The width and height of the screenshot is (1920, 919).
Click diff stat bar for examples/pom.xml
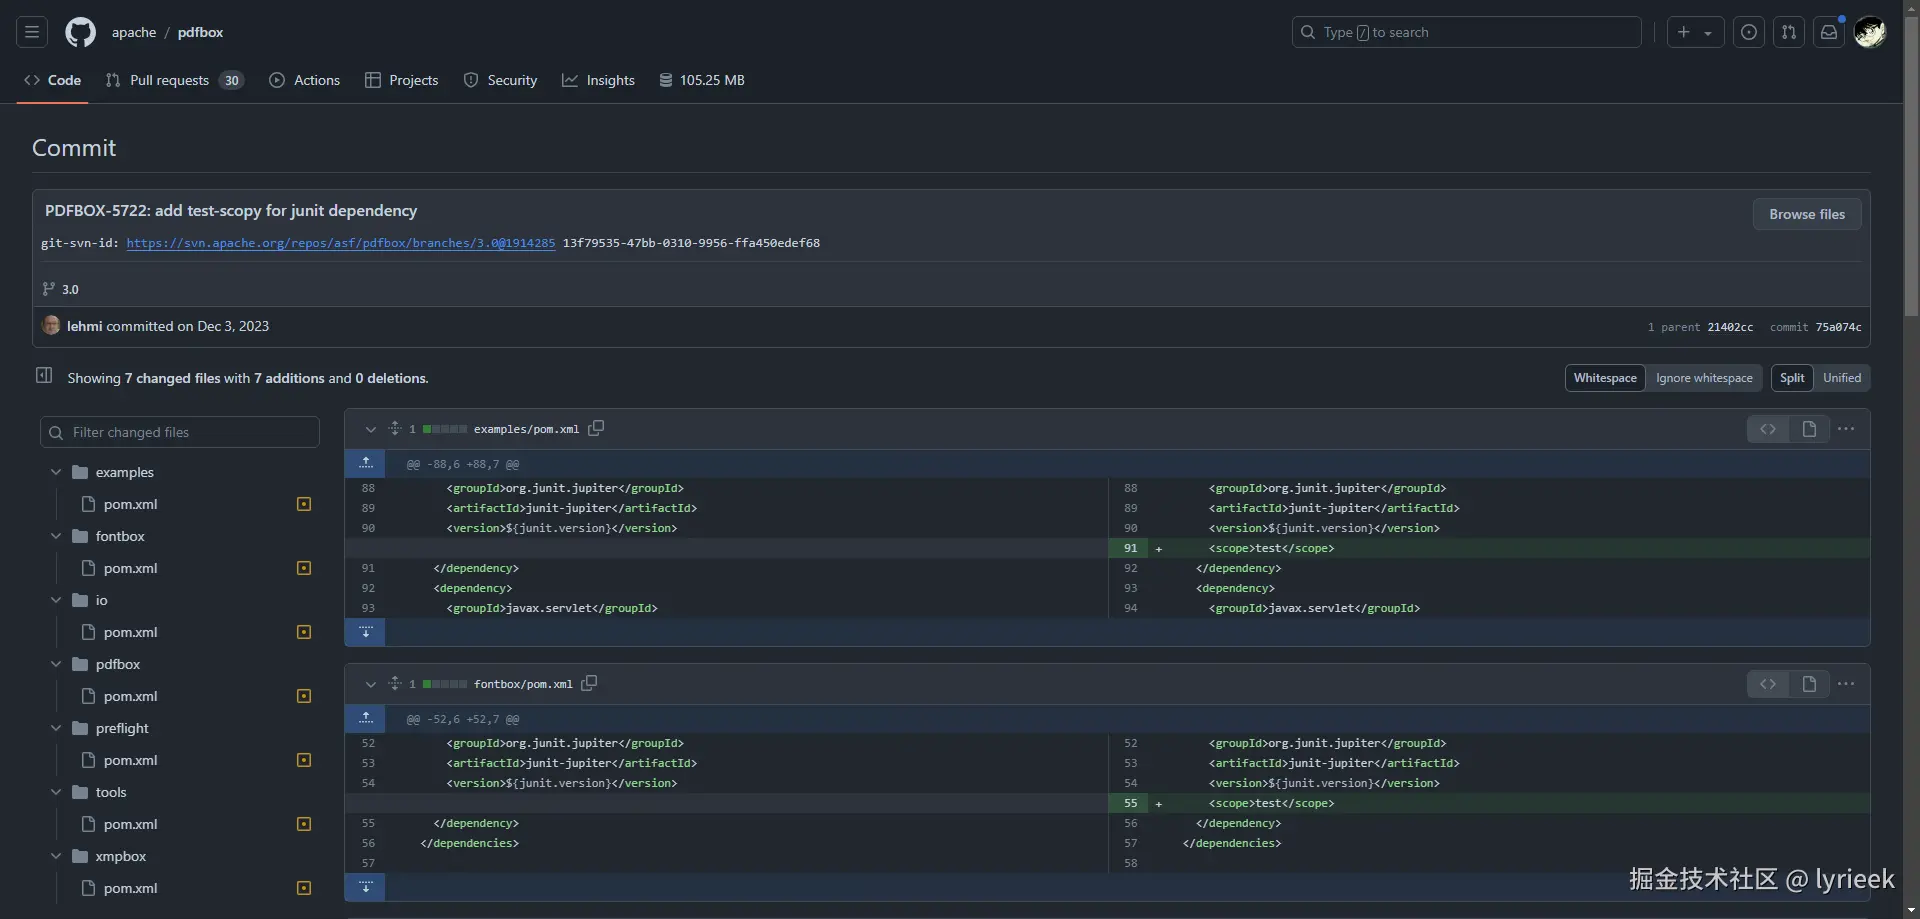[445, 429]
